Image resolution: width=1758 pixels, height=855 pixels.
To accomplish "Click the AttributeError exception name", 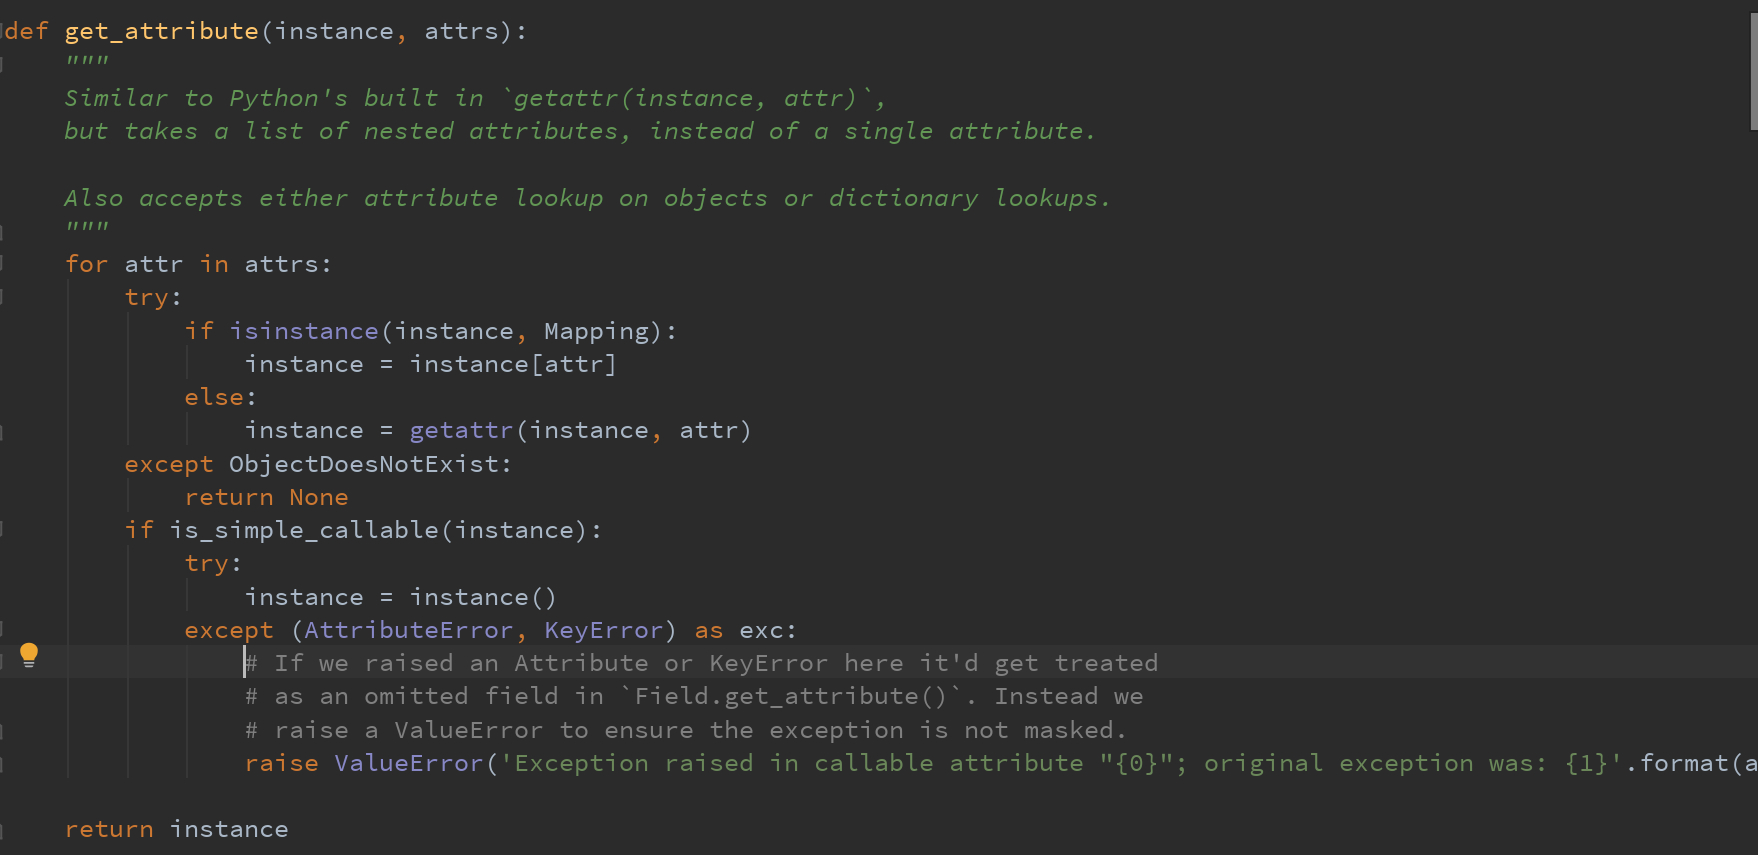I will click(x=408, y=630).
